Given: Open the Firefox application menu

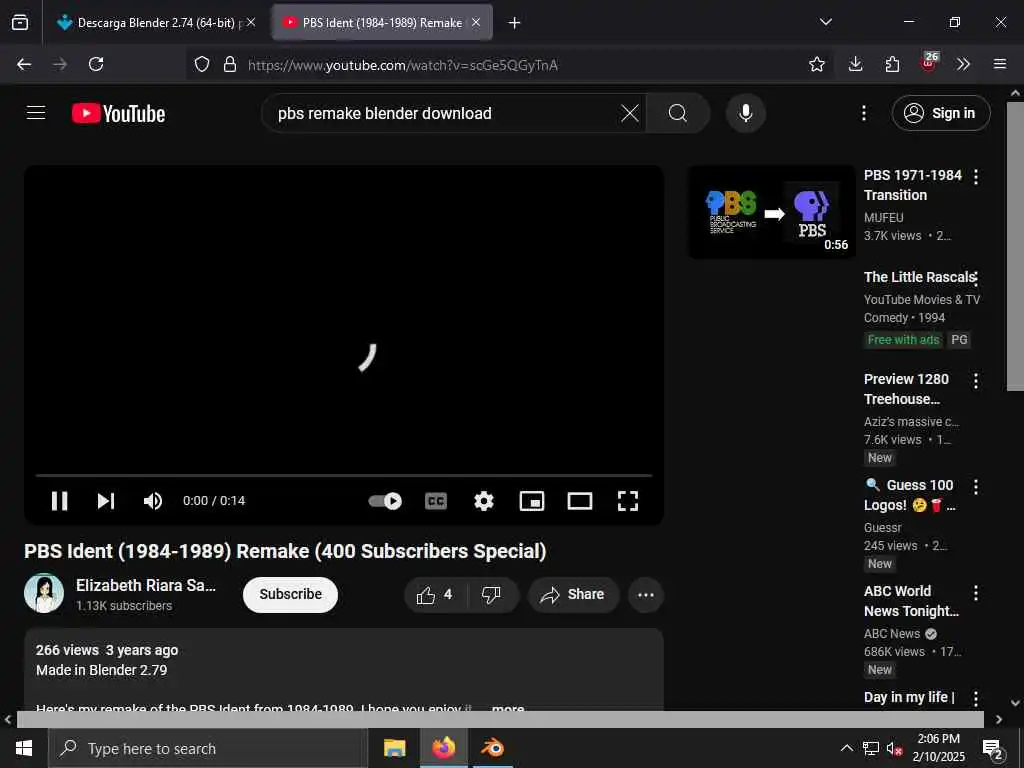Looking at the screenshot, I should tap(999, 64).
